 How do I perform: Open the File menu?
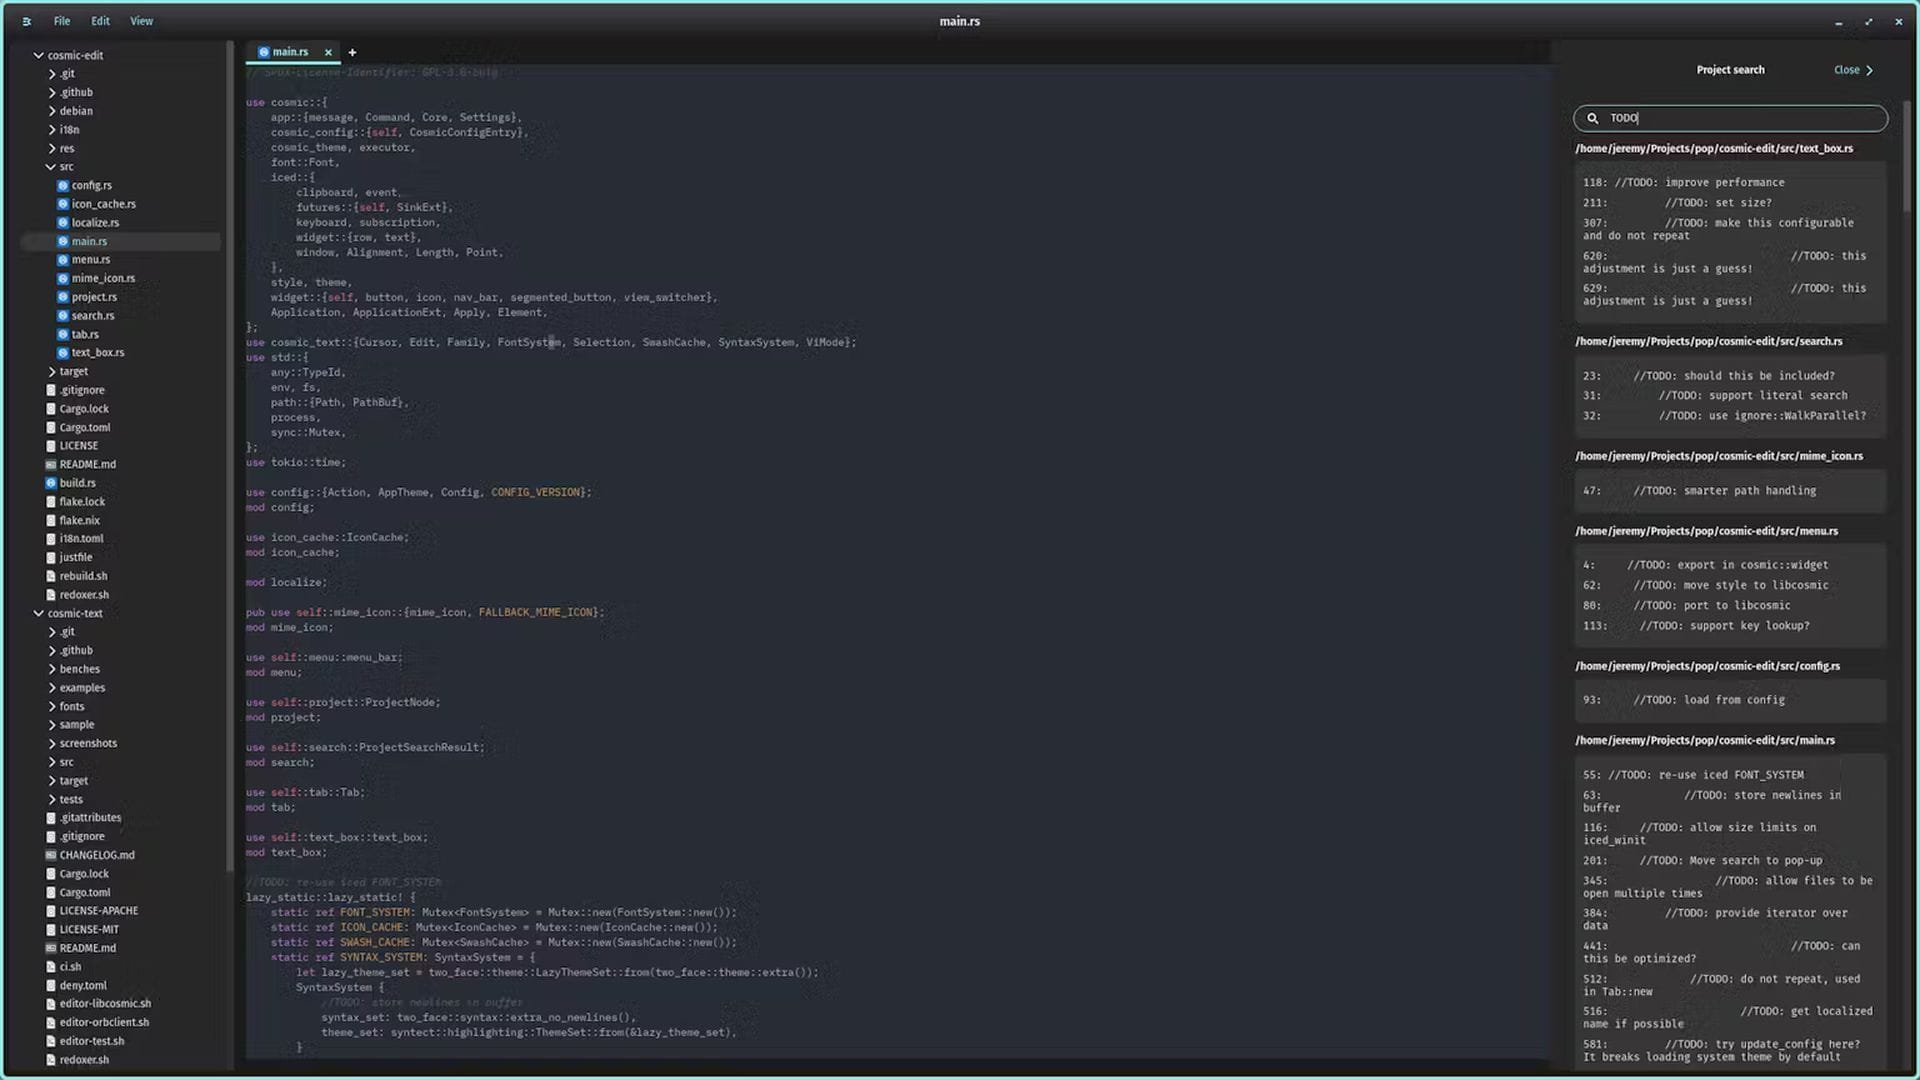(61, 21)
